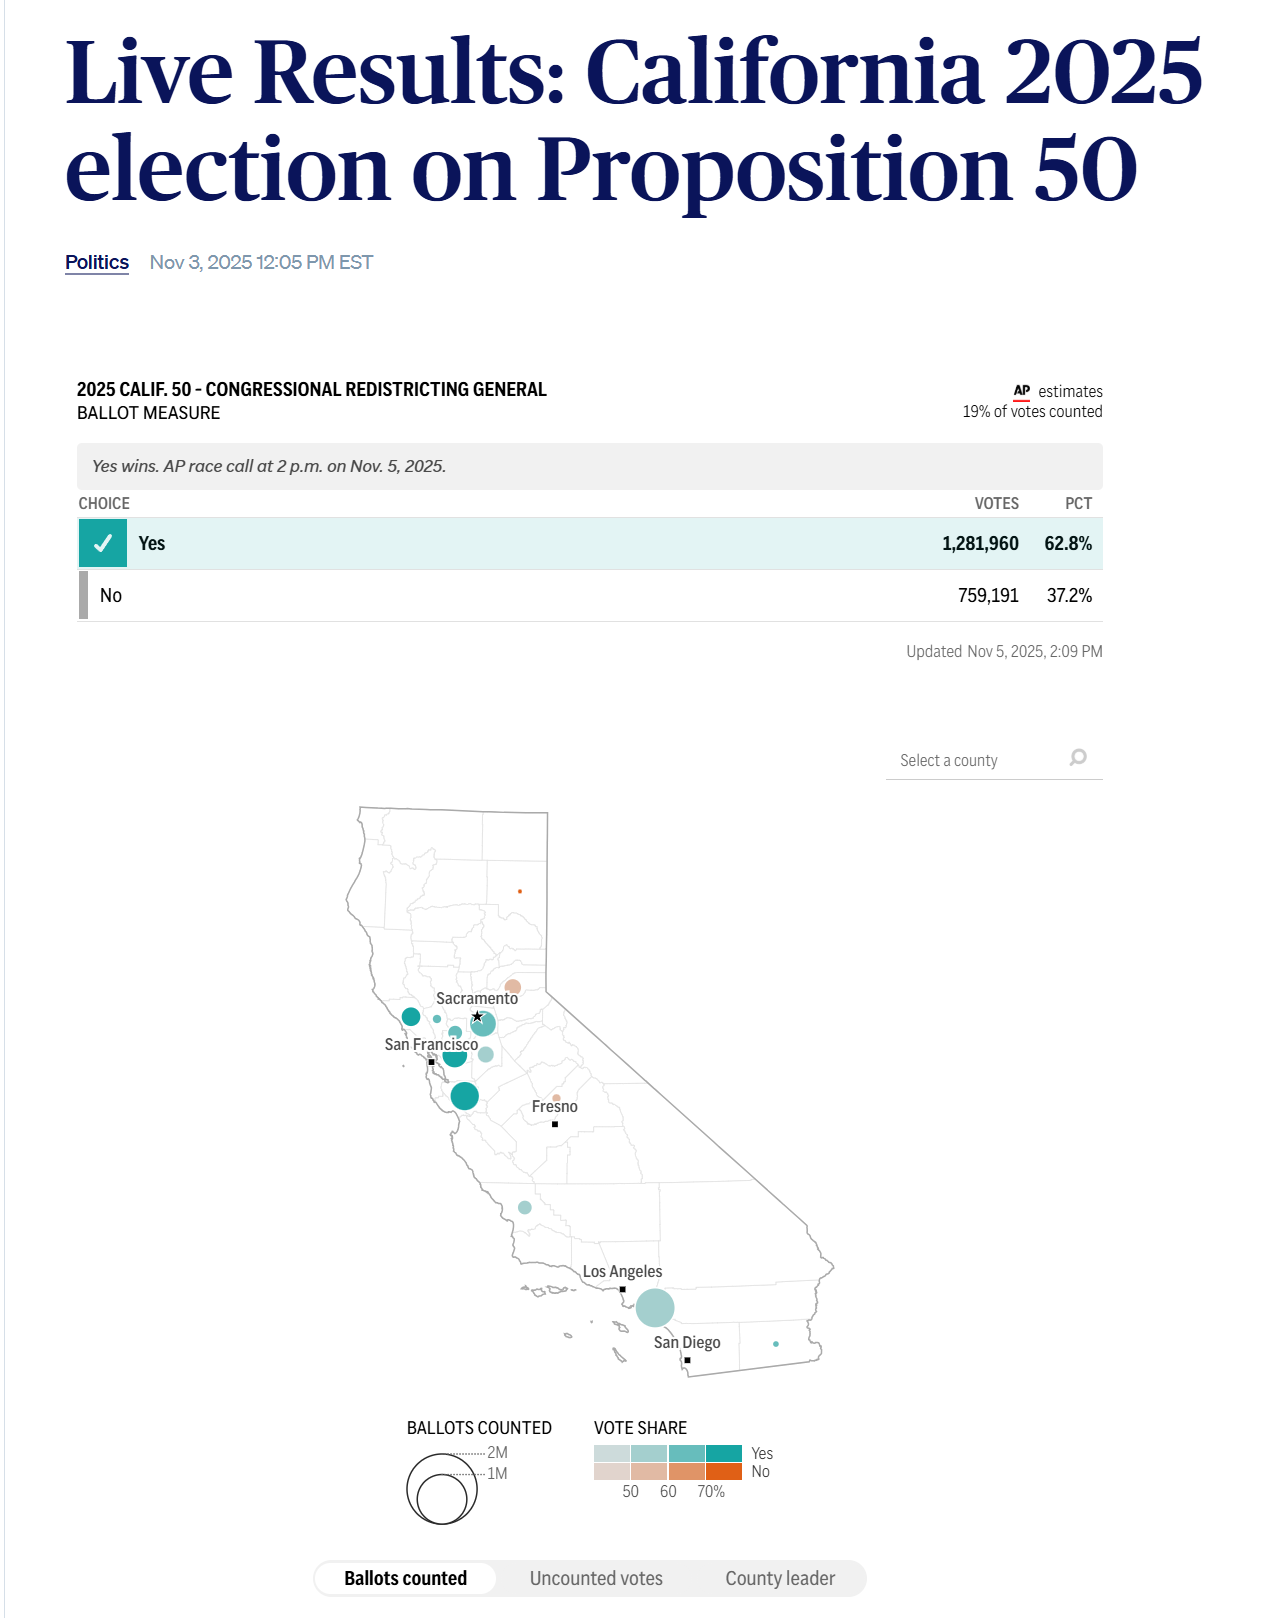
Task: Click the San Diego black square marker
Action: [687, 1360]
